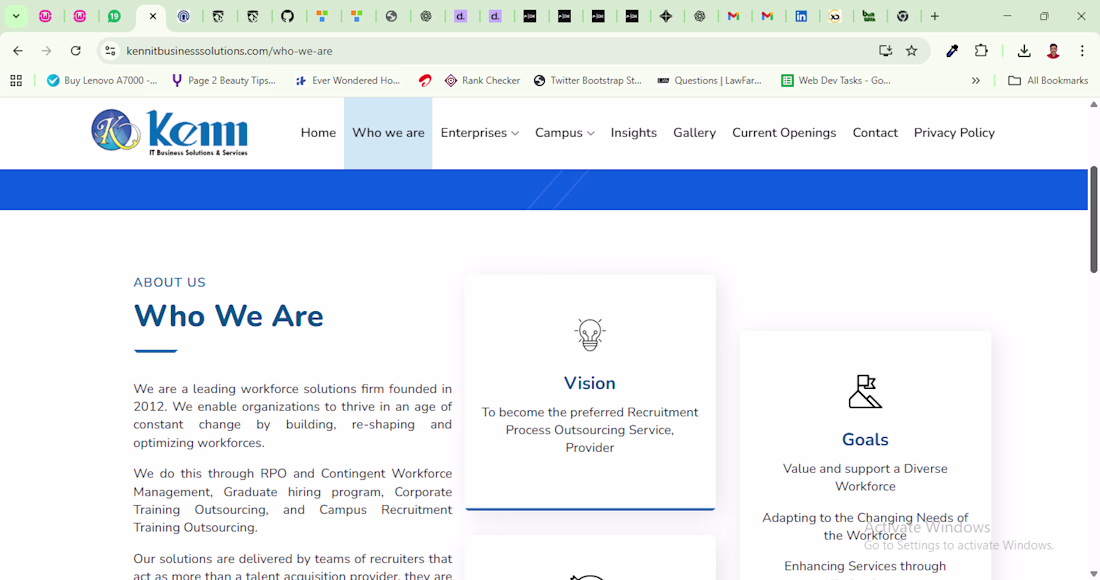The height and width of the screenshot is (580, 1100).
Task: Open Page 2 Beauty Tips bookmark
Action: coord(224,81)
